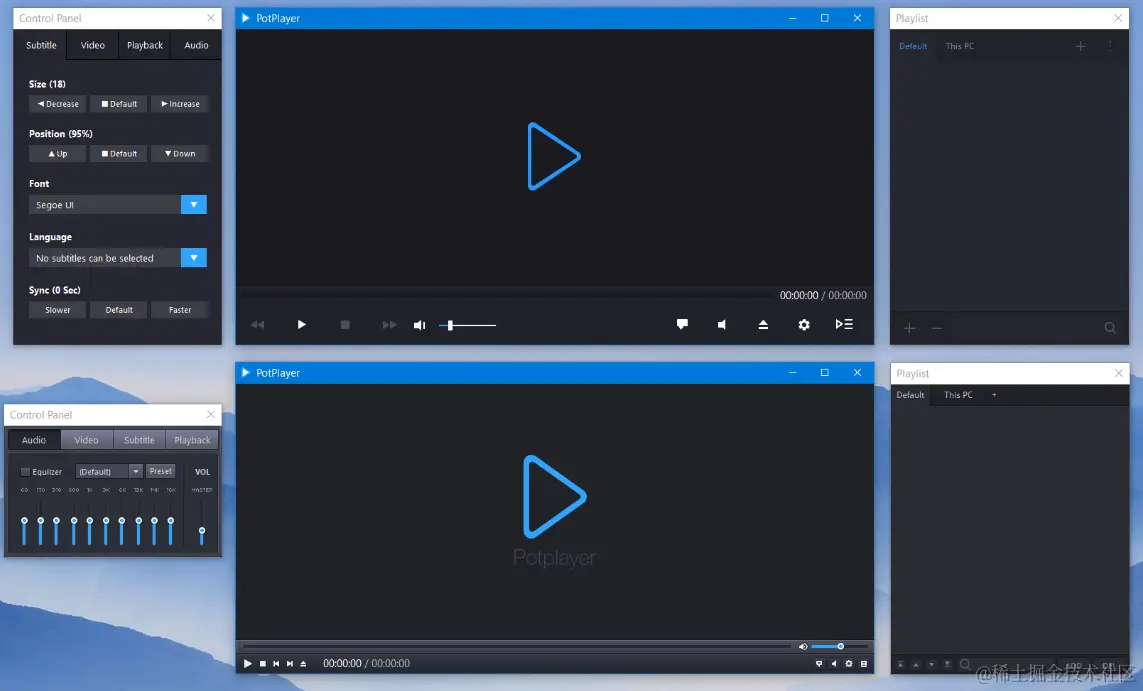Reset subtitle Size with its Default button
Viewport: 1143px width, 691px height.
coord(119,104)
